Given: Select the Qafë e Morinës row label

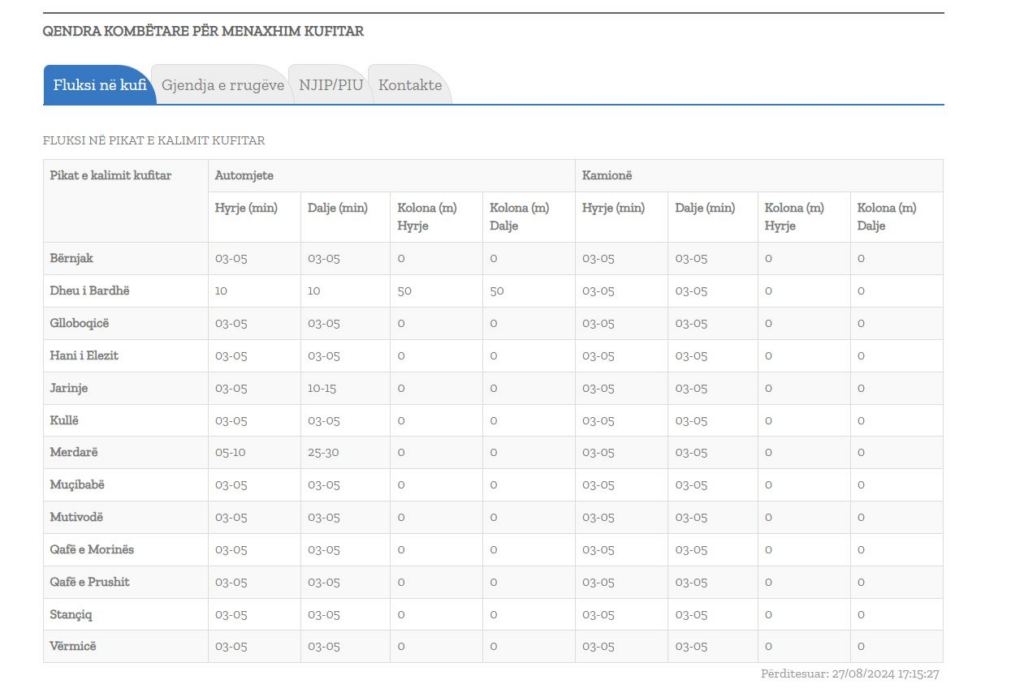Looking at the screenshot, I should click(x=91, y=549).
